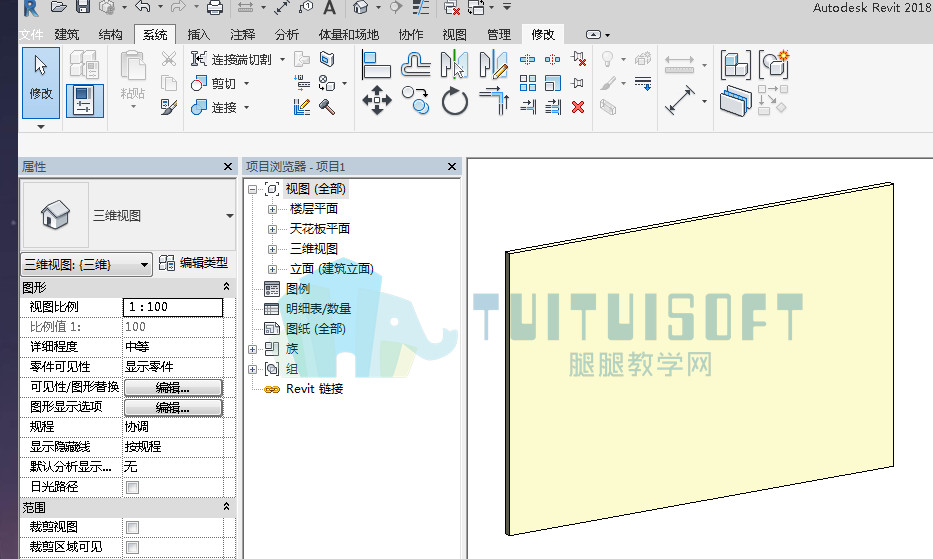Image resolution: width=933 pixels, height=559 pixels.
Task: Switch to the 系统 ribbon tab
Action: pos(155,35)
